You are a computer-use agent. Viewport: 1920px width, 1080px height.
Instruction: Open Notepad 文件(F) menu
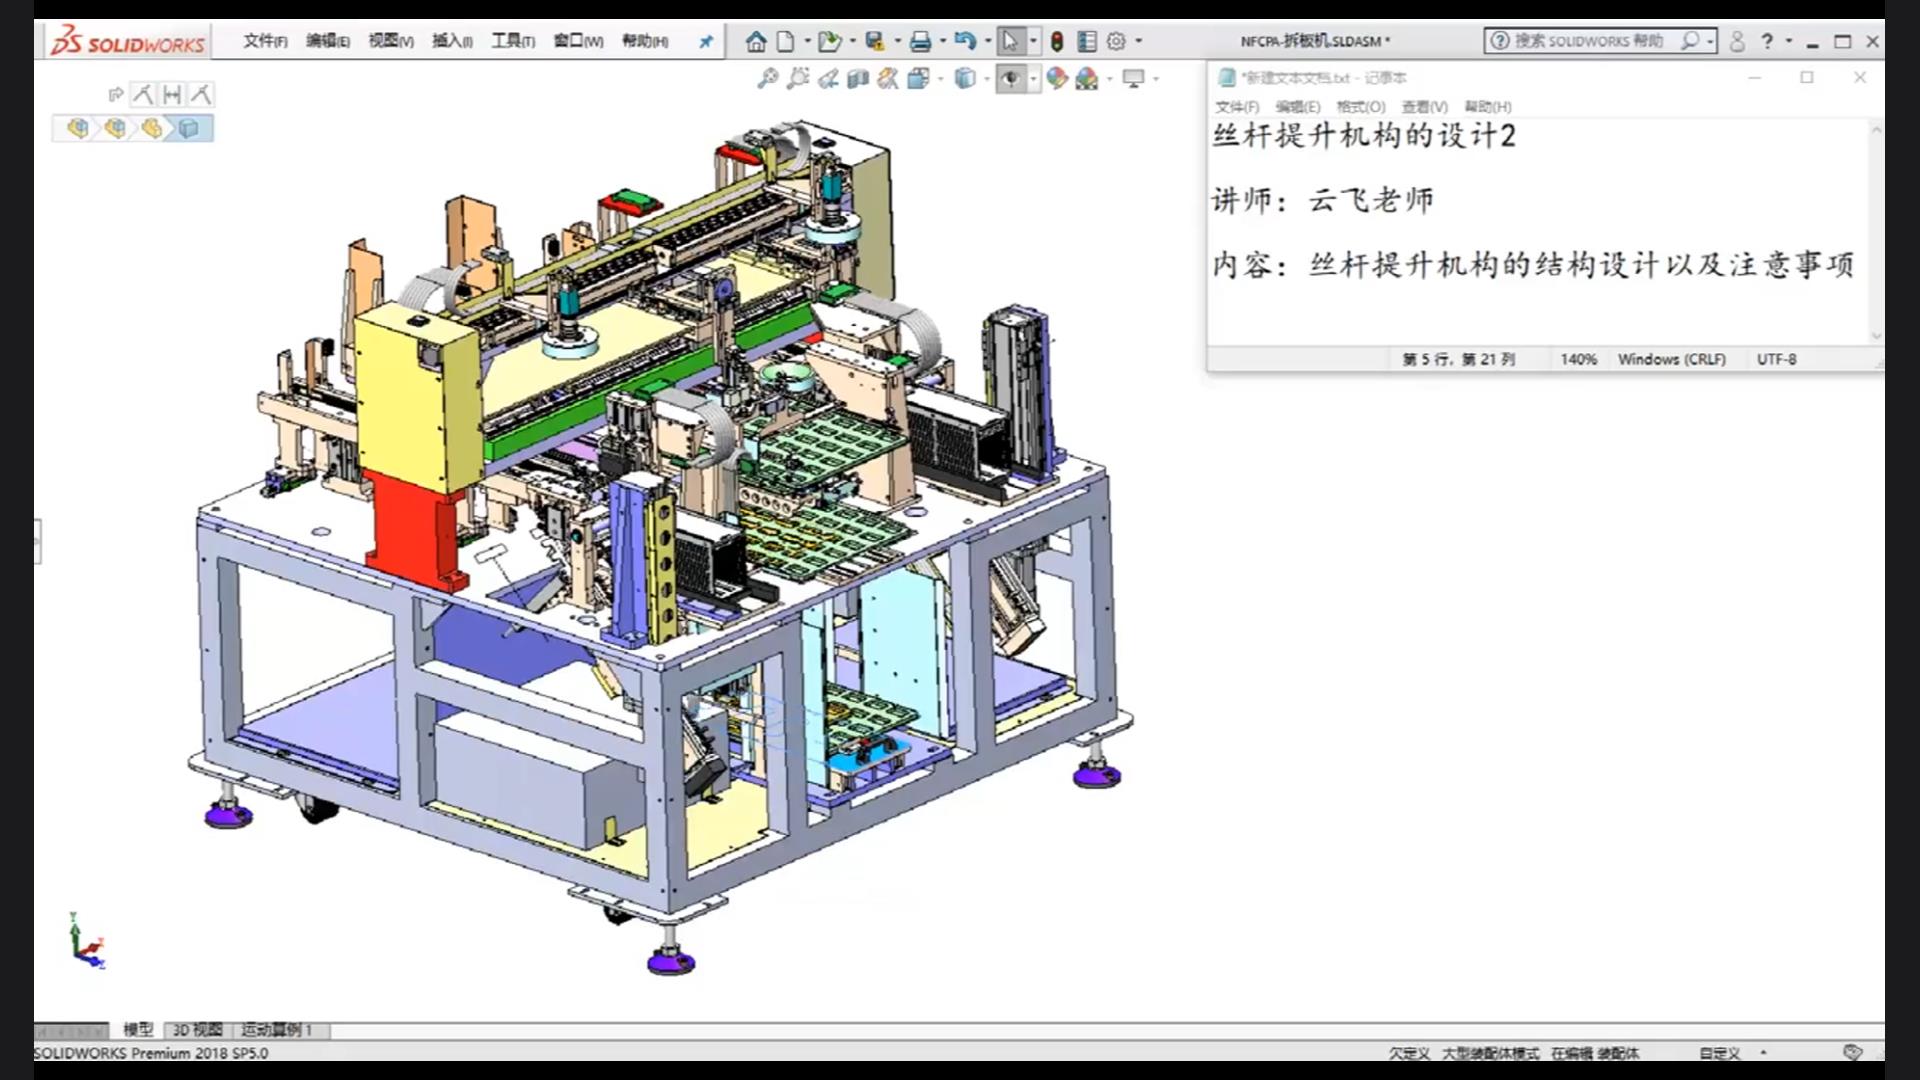[1237, 107]
